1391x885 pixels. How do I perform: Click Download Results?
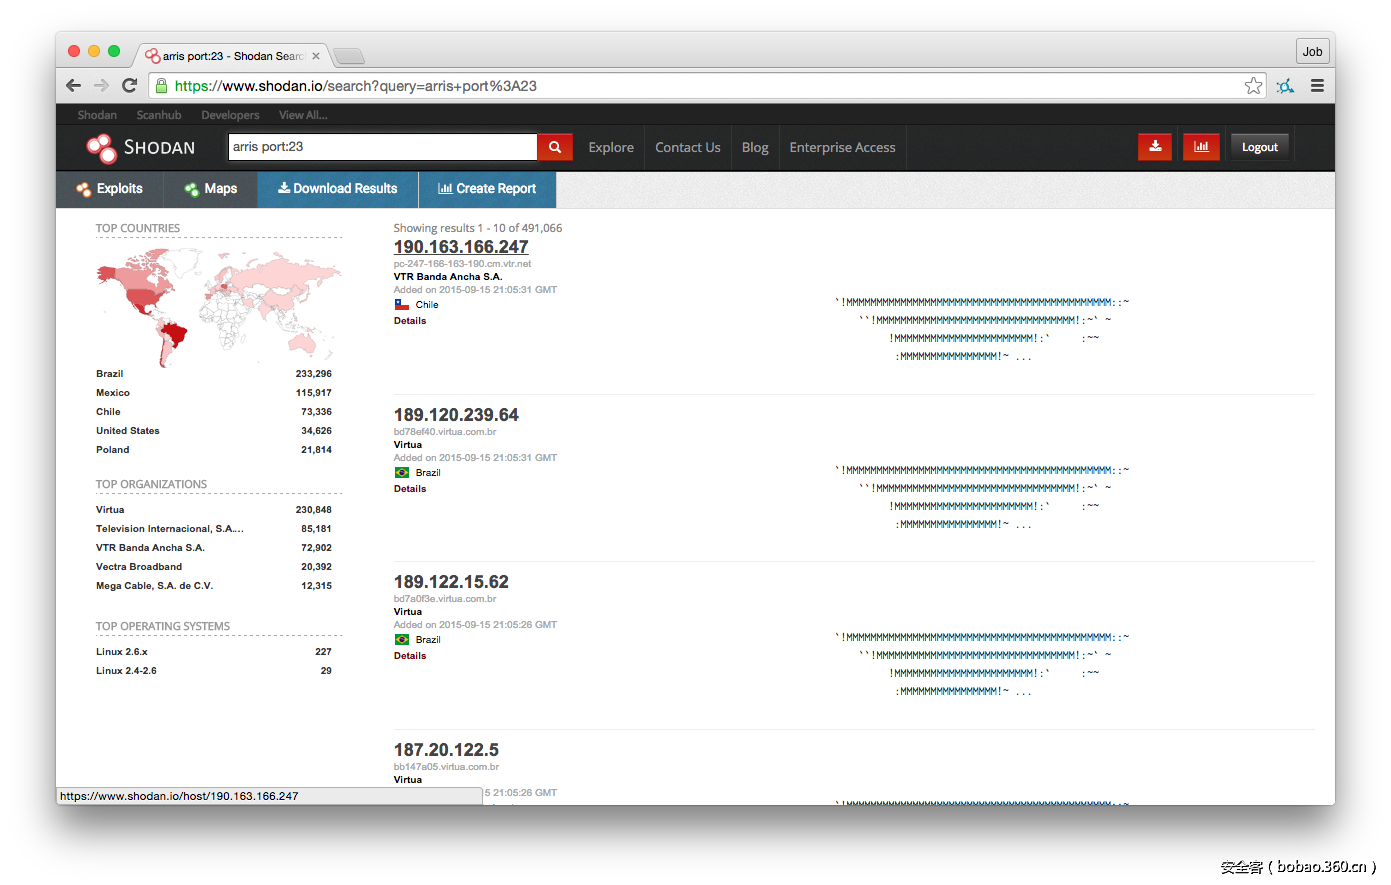click(x=338, y=189)
